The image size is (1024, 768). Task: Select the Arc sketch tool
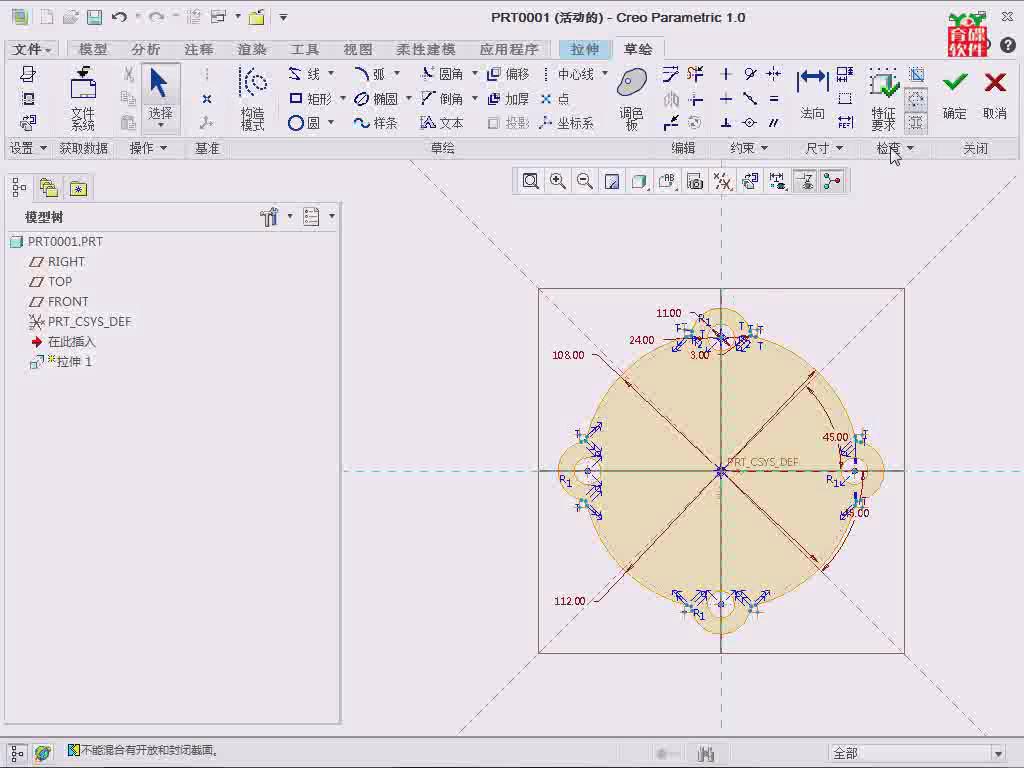[370, 74]
